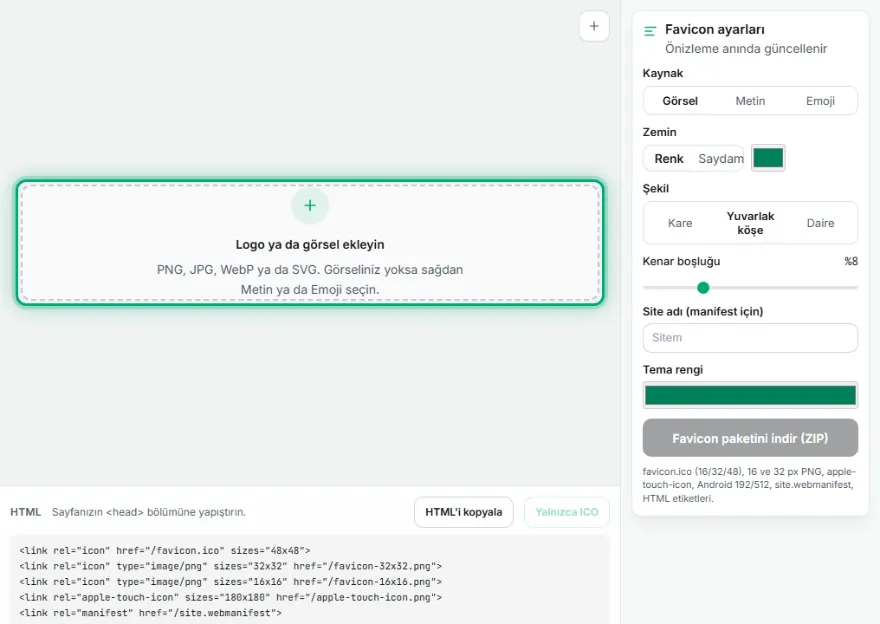The image size is (880, 624).
Task: Open the Tema rengi color picker
Action: coord(750,395)
